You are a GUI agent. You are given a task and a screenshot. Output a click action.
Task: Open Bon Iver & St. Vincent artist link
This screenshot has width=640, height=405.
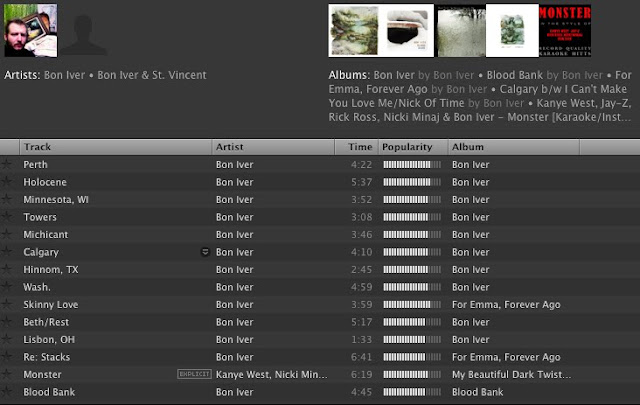(152, 75)
